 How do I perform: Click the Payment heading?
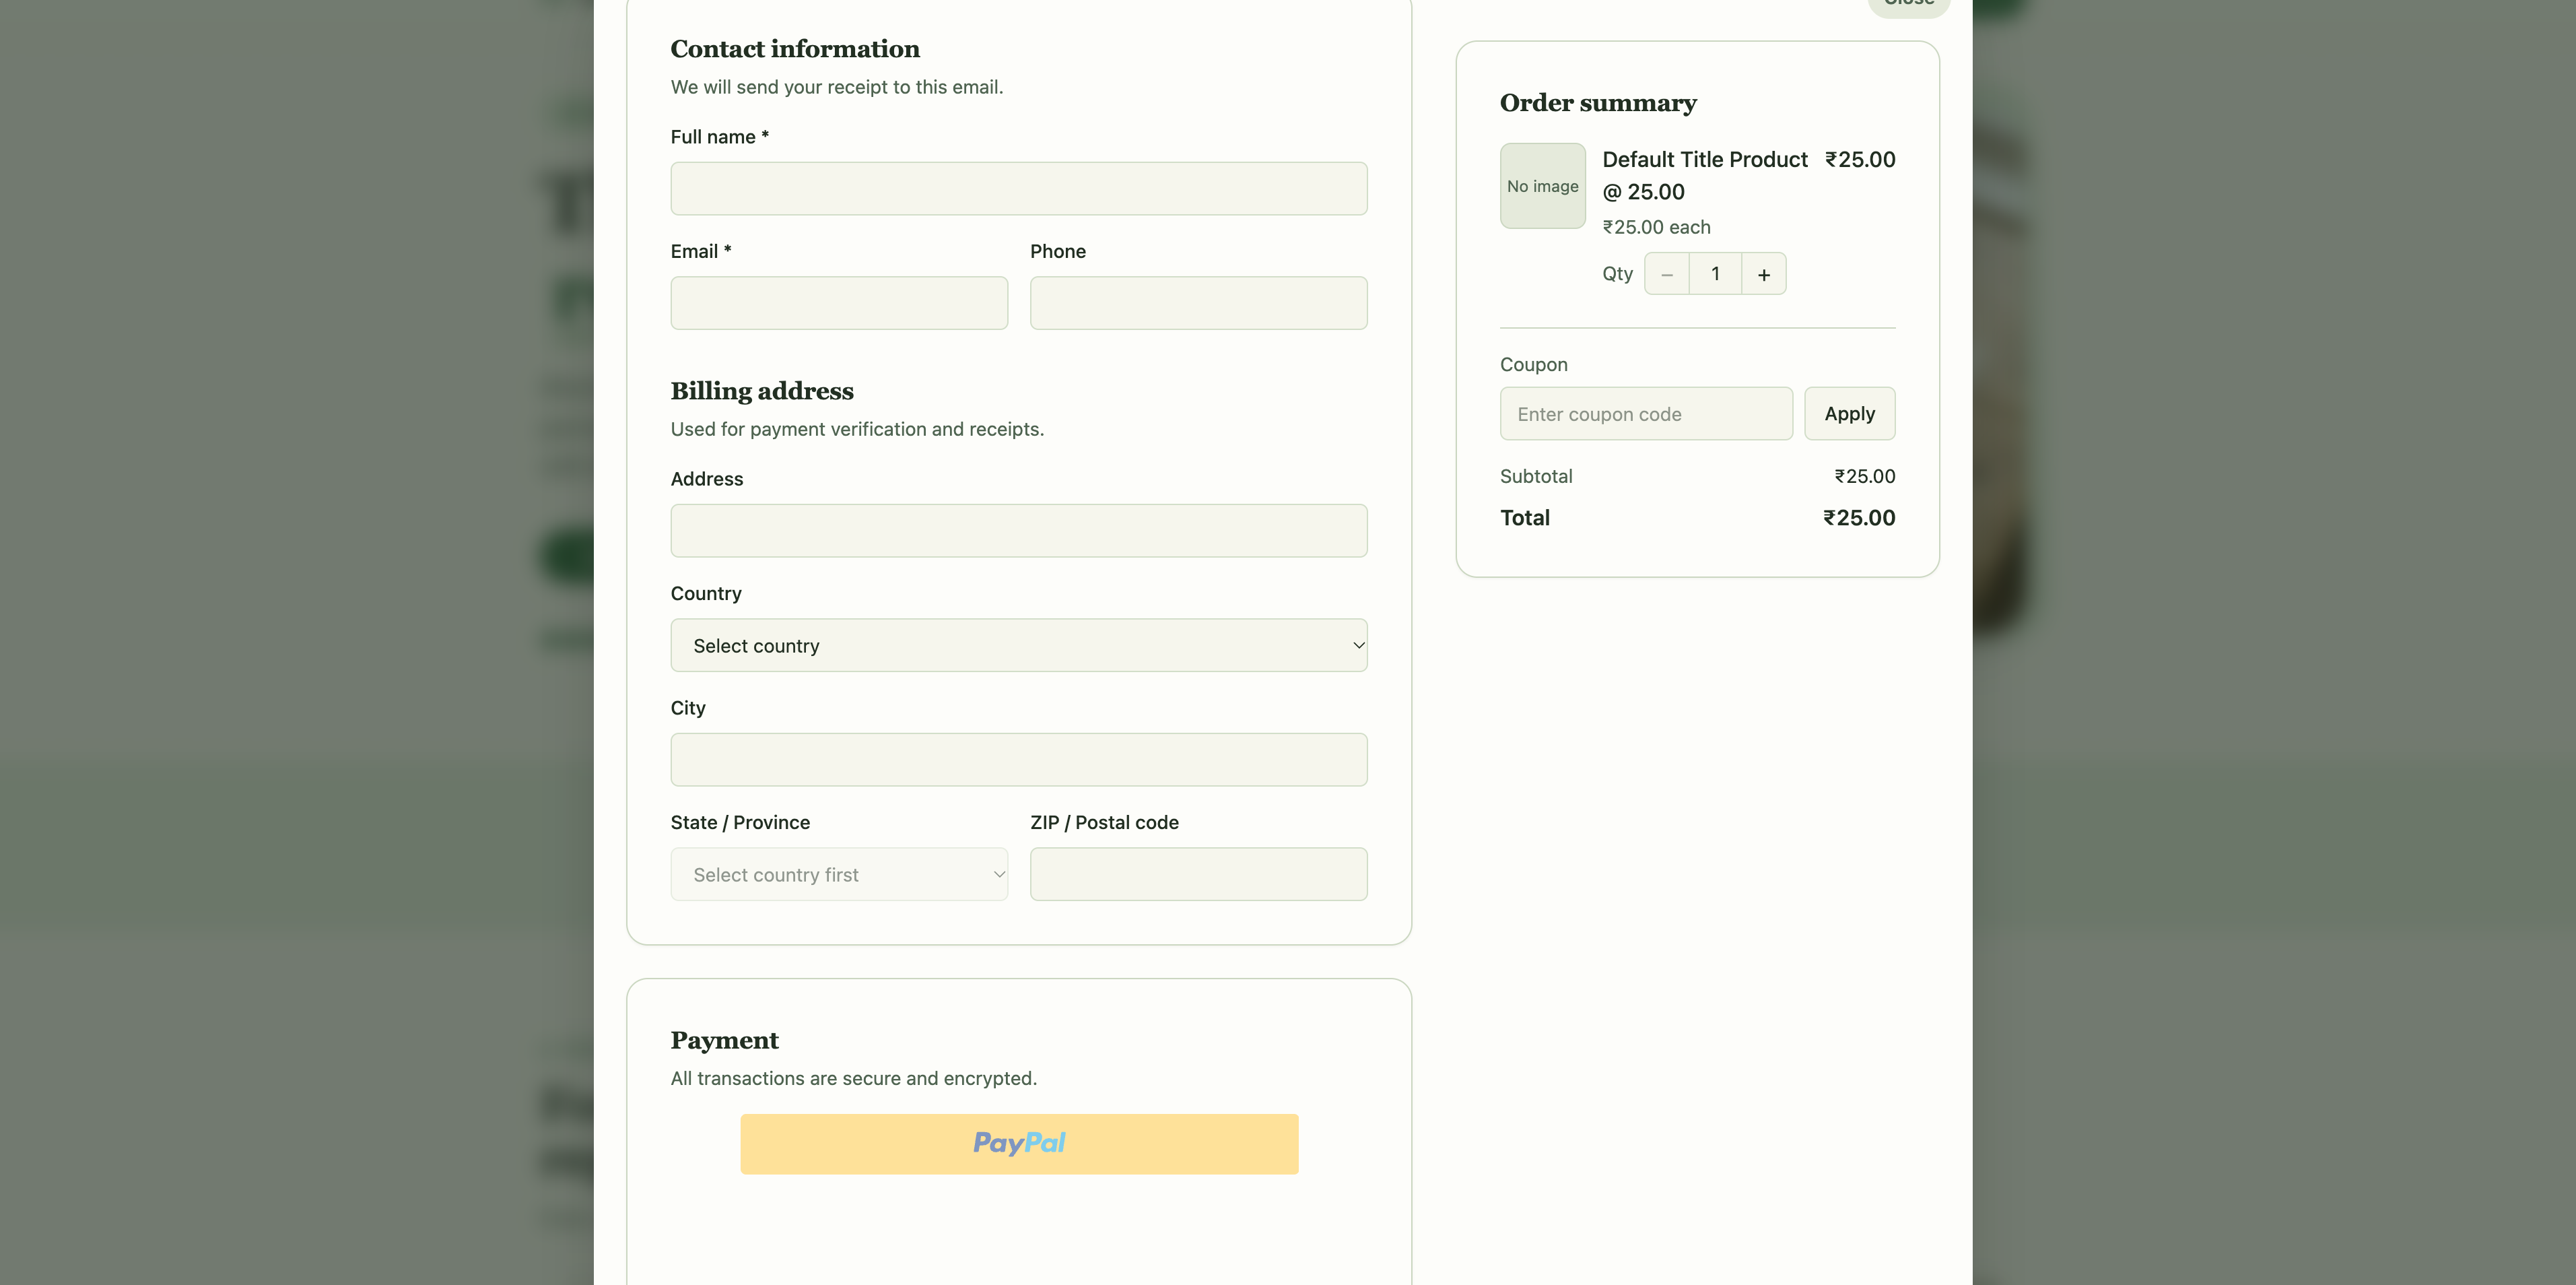coord(724,1041)
